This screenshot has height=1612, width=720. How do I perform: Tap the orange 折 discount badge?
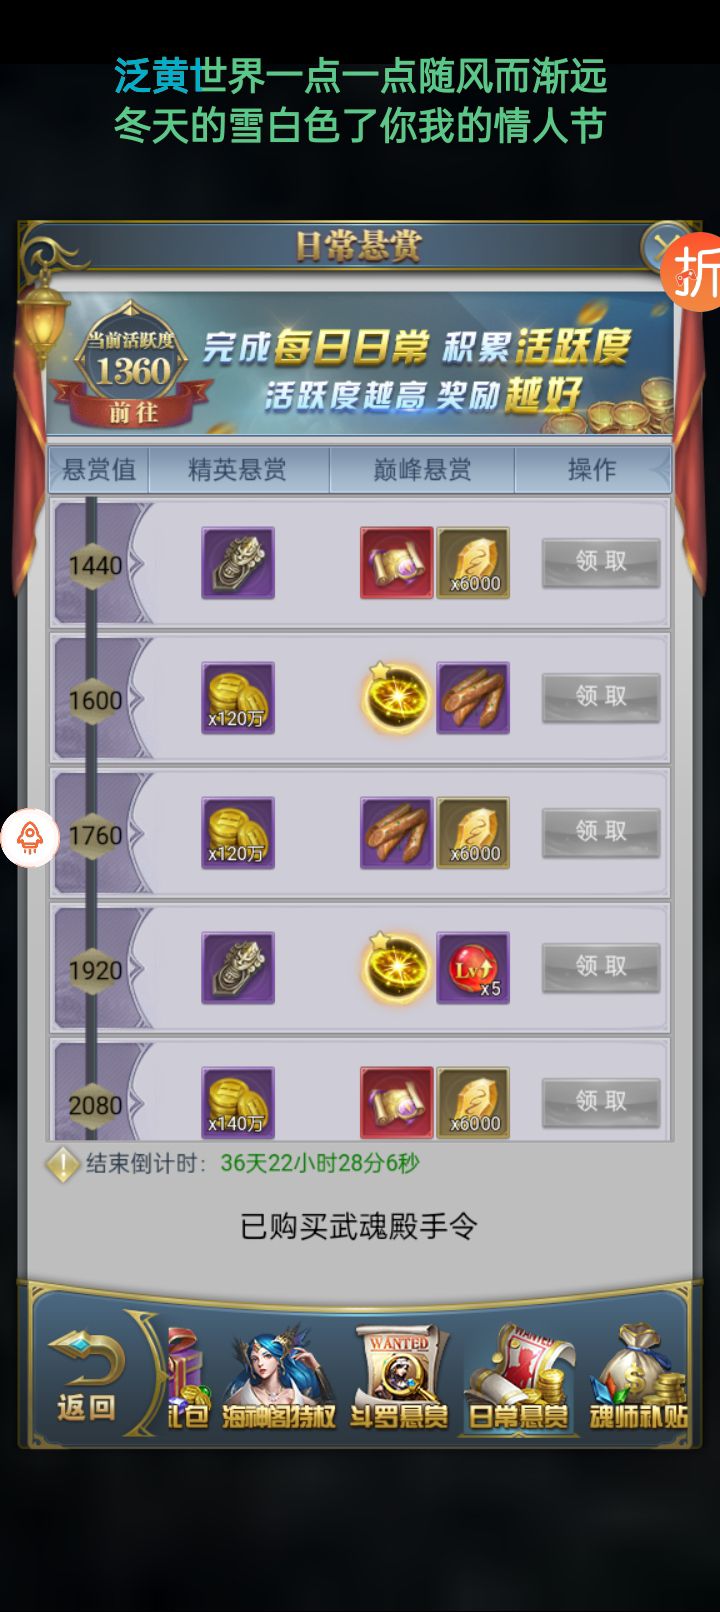tap(692, 271)
